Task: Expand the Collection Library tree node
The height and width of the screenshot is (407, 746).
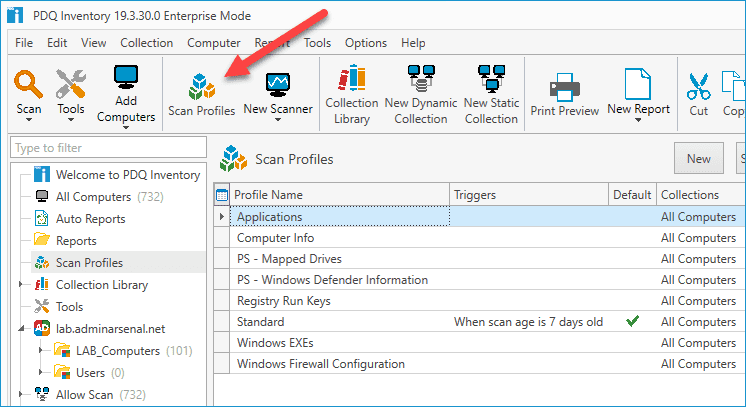Action: 21,285
